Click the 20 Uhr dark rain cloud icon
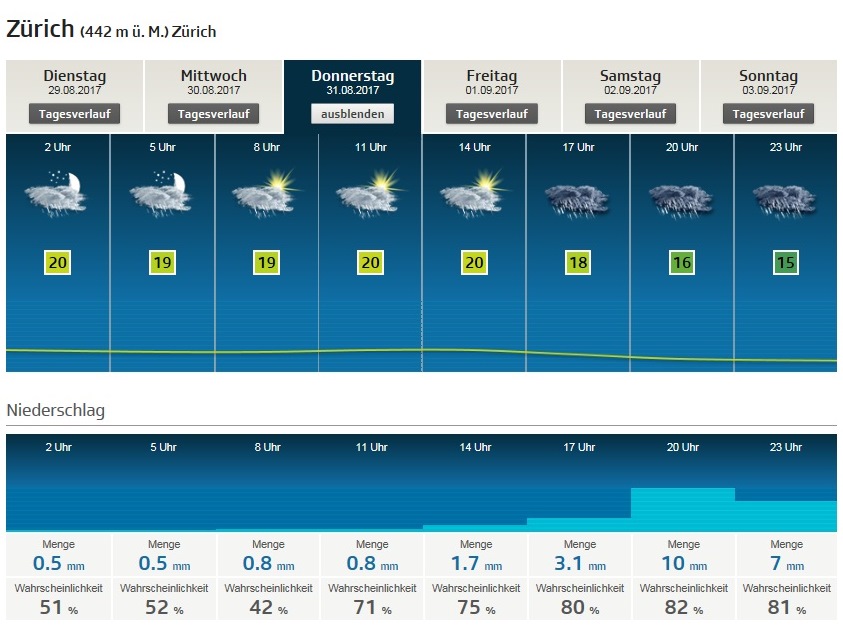Viewport: 843px width, 633px height. tap(681, 201)
